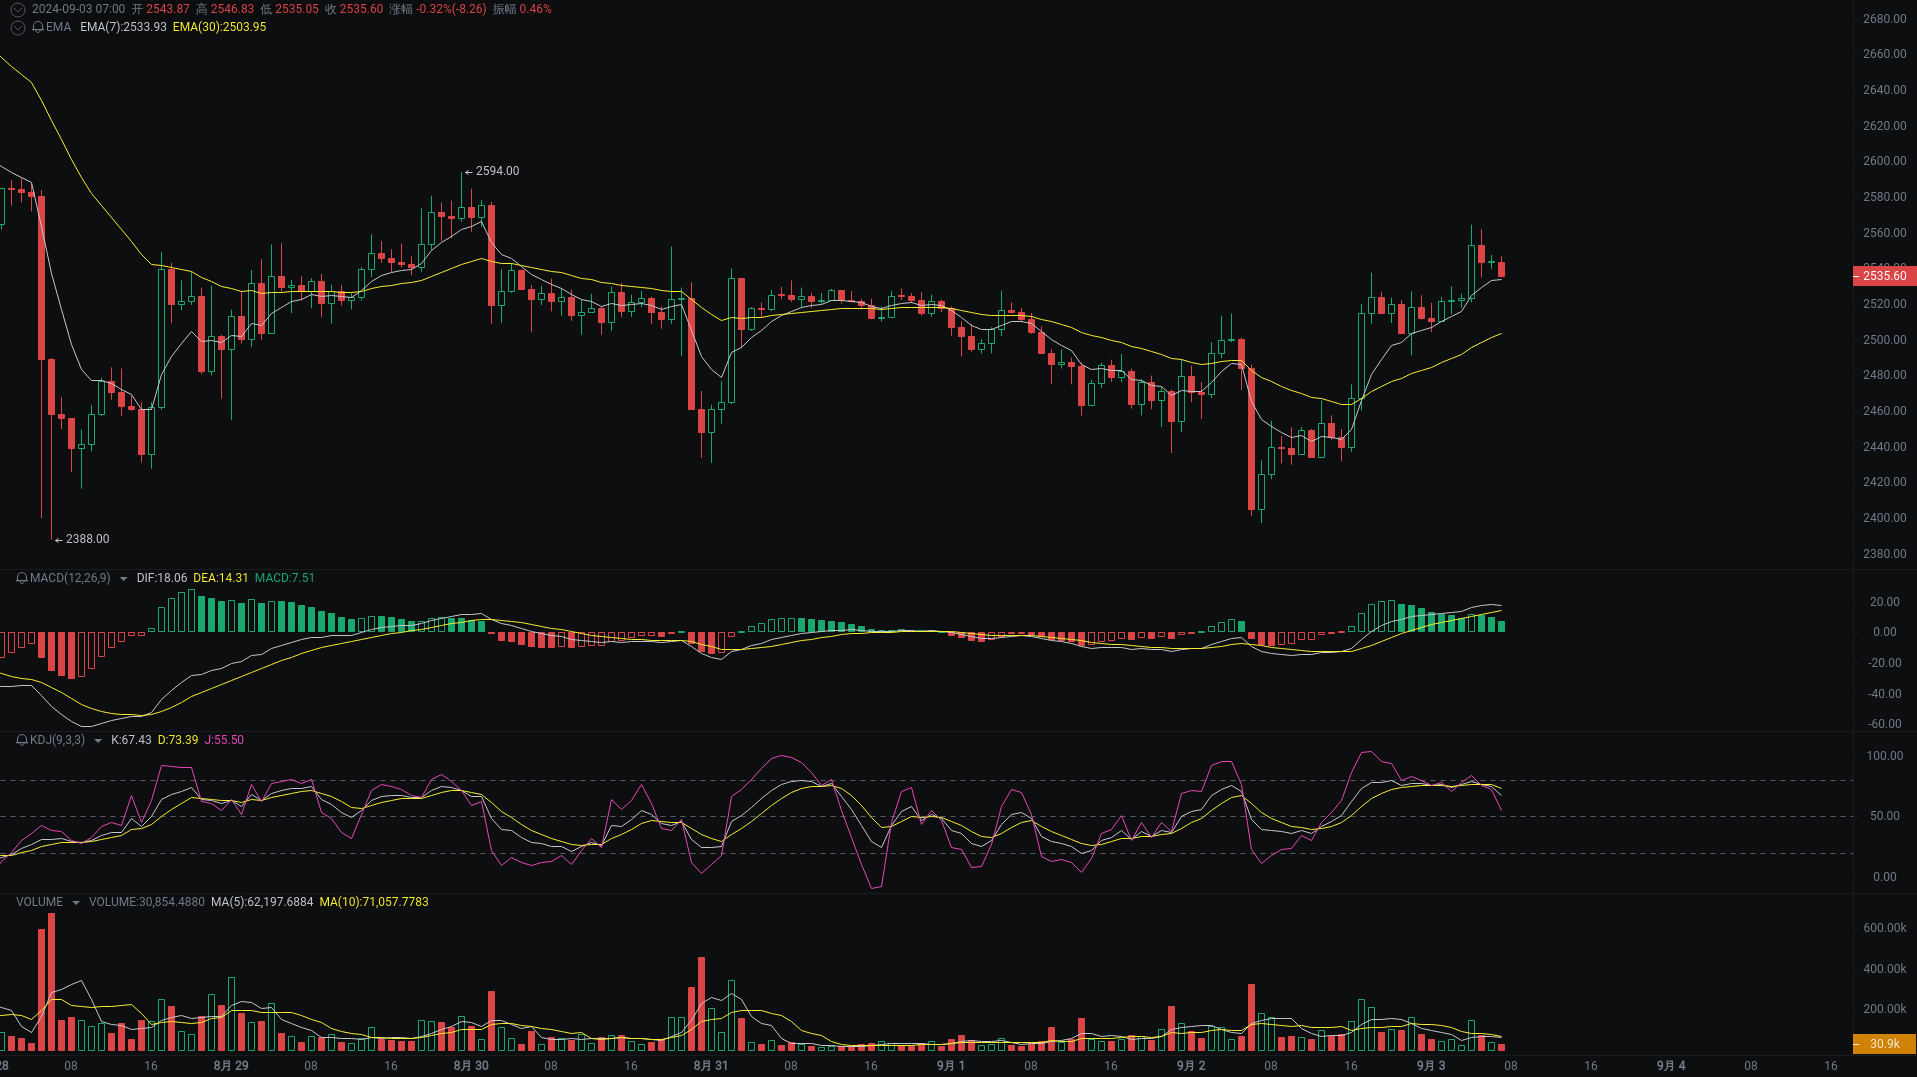
Task: Select the 9月1 label on the time axis
Action: click(x=949, y=1066)
